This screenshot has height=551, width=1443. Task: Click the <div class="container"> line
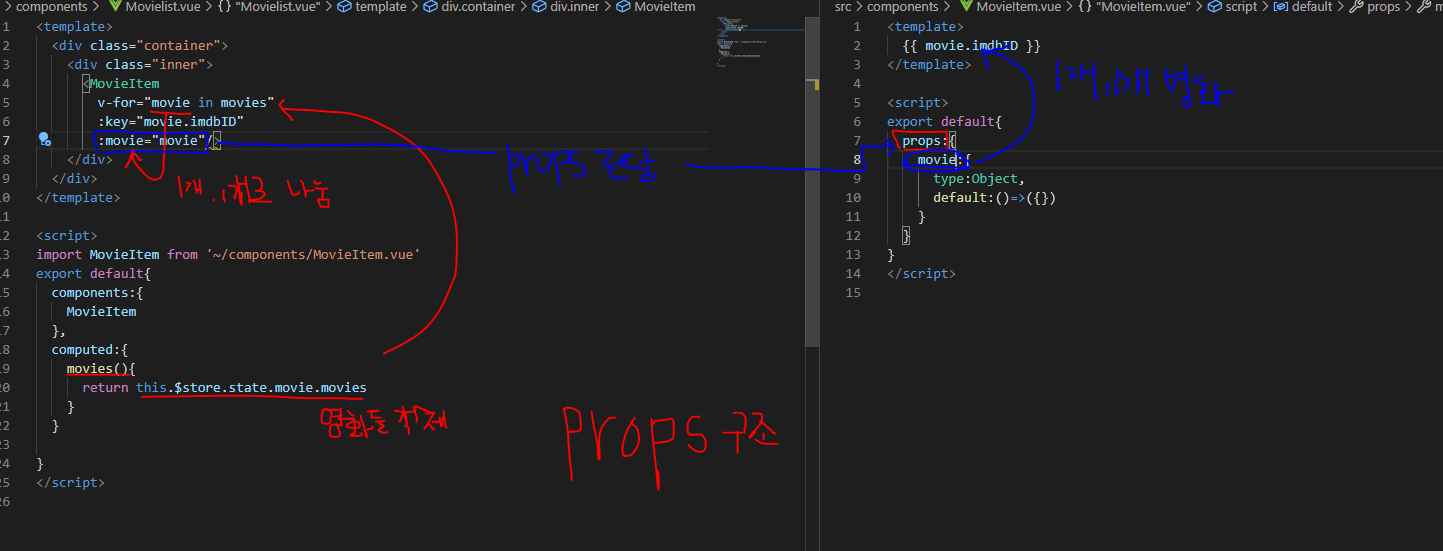pyautogui.click(x=140, y=45)
